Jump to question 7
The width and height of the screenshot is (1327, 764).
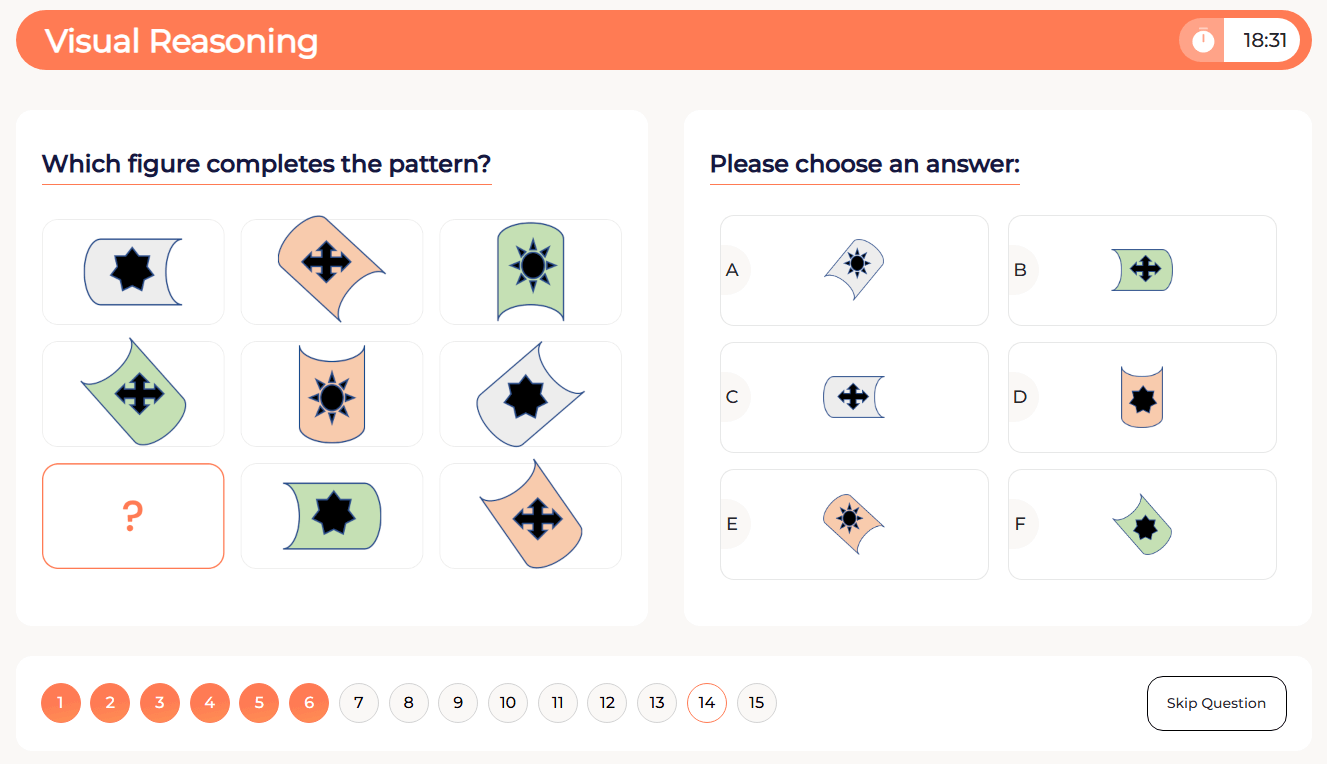(x=359, y=703)
